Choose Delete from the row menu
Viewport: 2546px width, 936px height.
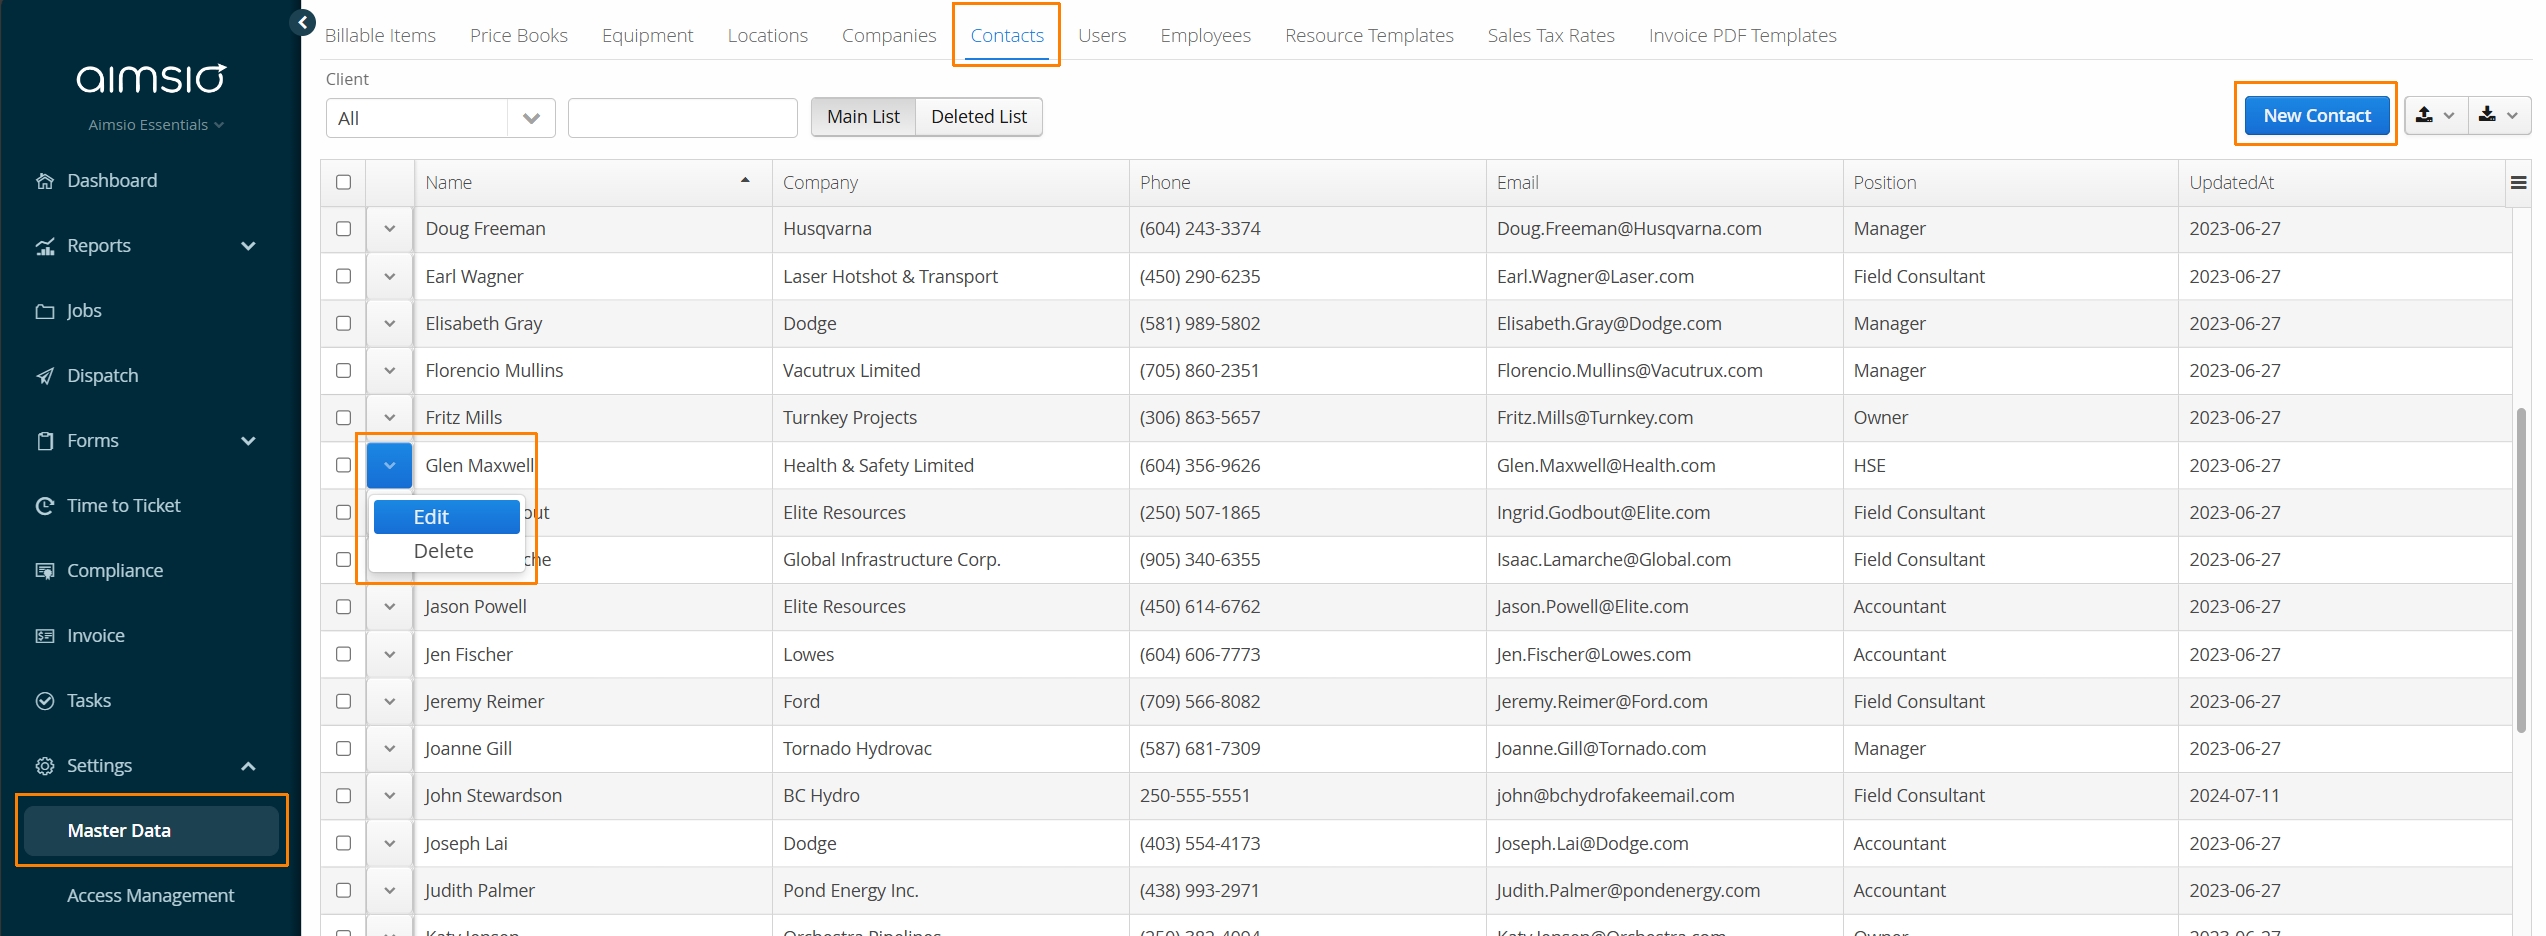[x=446, y=551]
